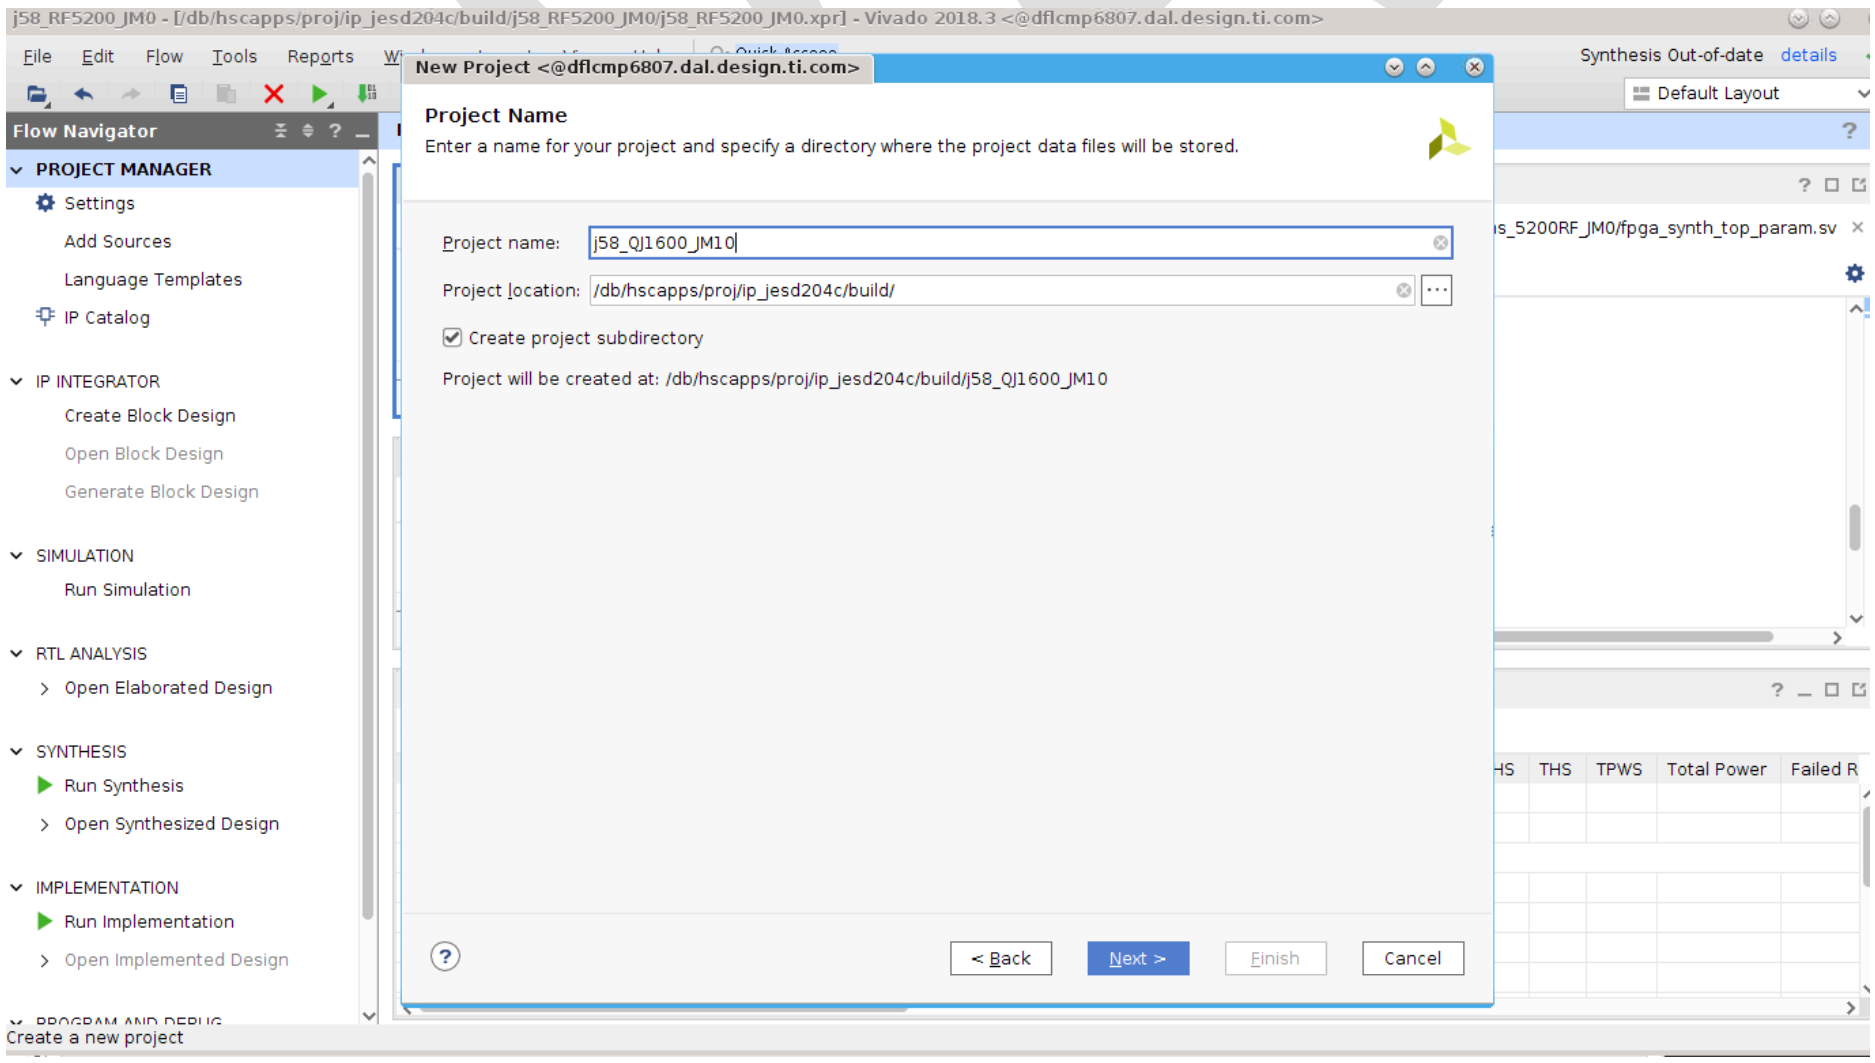Screen dimensions: 1875x1063
Task: Click the editor panel horizontal scrollbar
Action: click(x=1634, y=637)
